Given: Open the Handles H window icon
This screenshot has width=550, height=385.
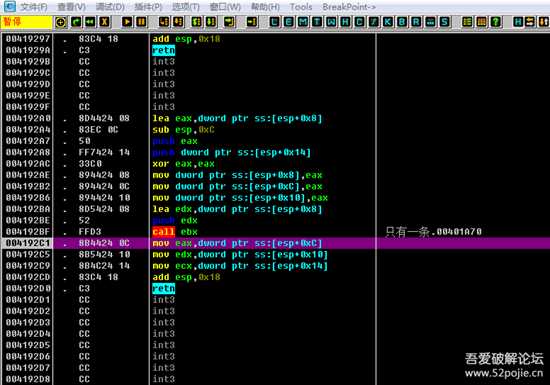Looking at the screenshot, I should pos(345,22).
